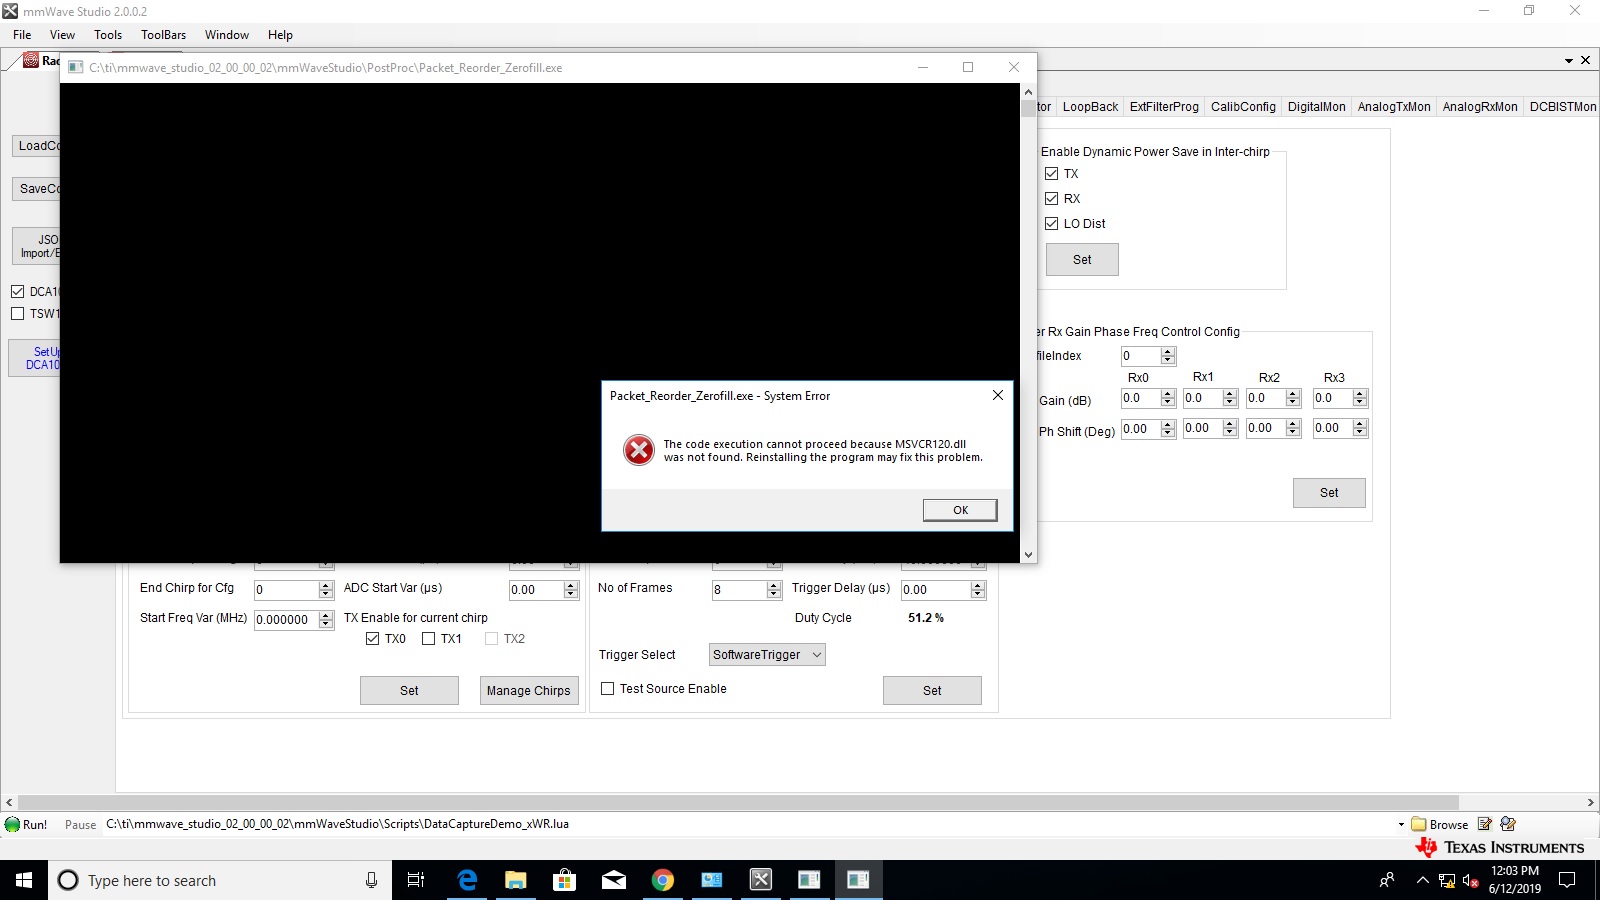Click the network status tray icon

pos(1446,881)
